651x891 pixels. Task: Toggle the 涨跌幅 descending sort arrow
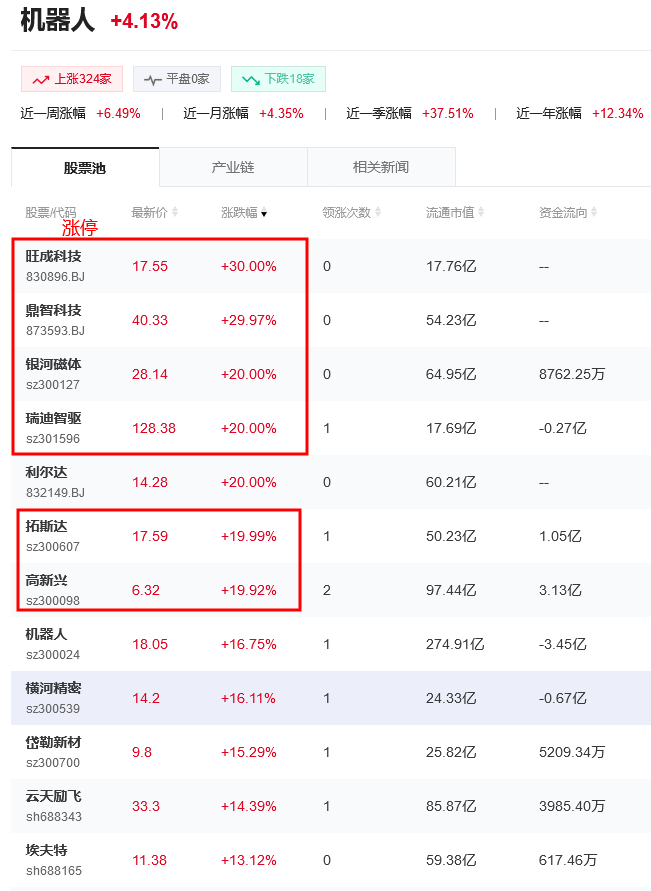pyautogui.click(x=264, y=213)
